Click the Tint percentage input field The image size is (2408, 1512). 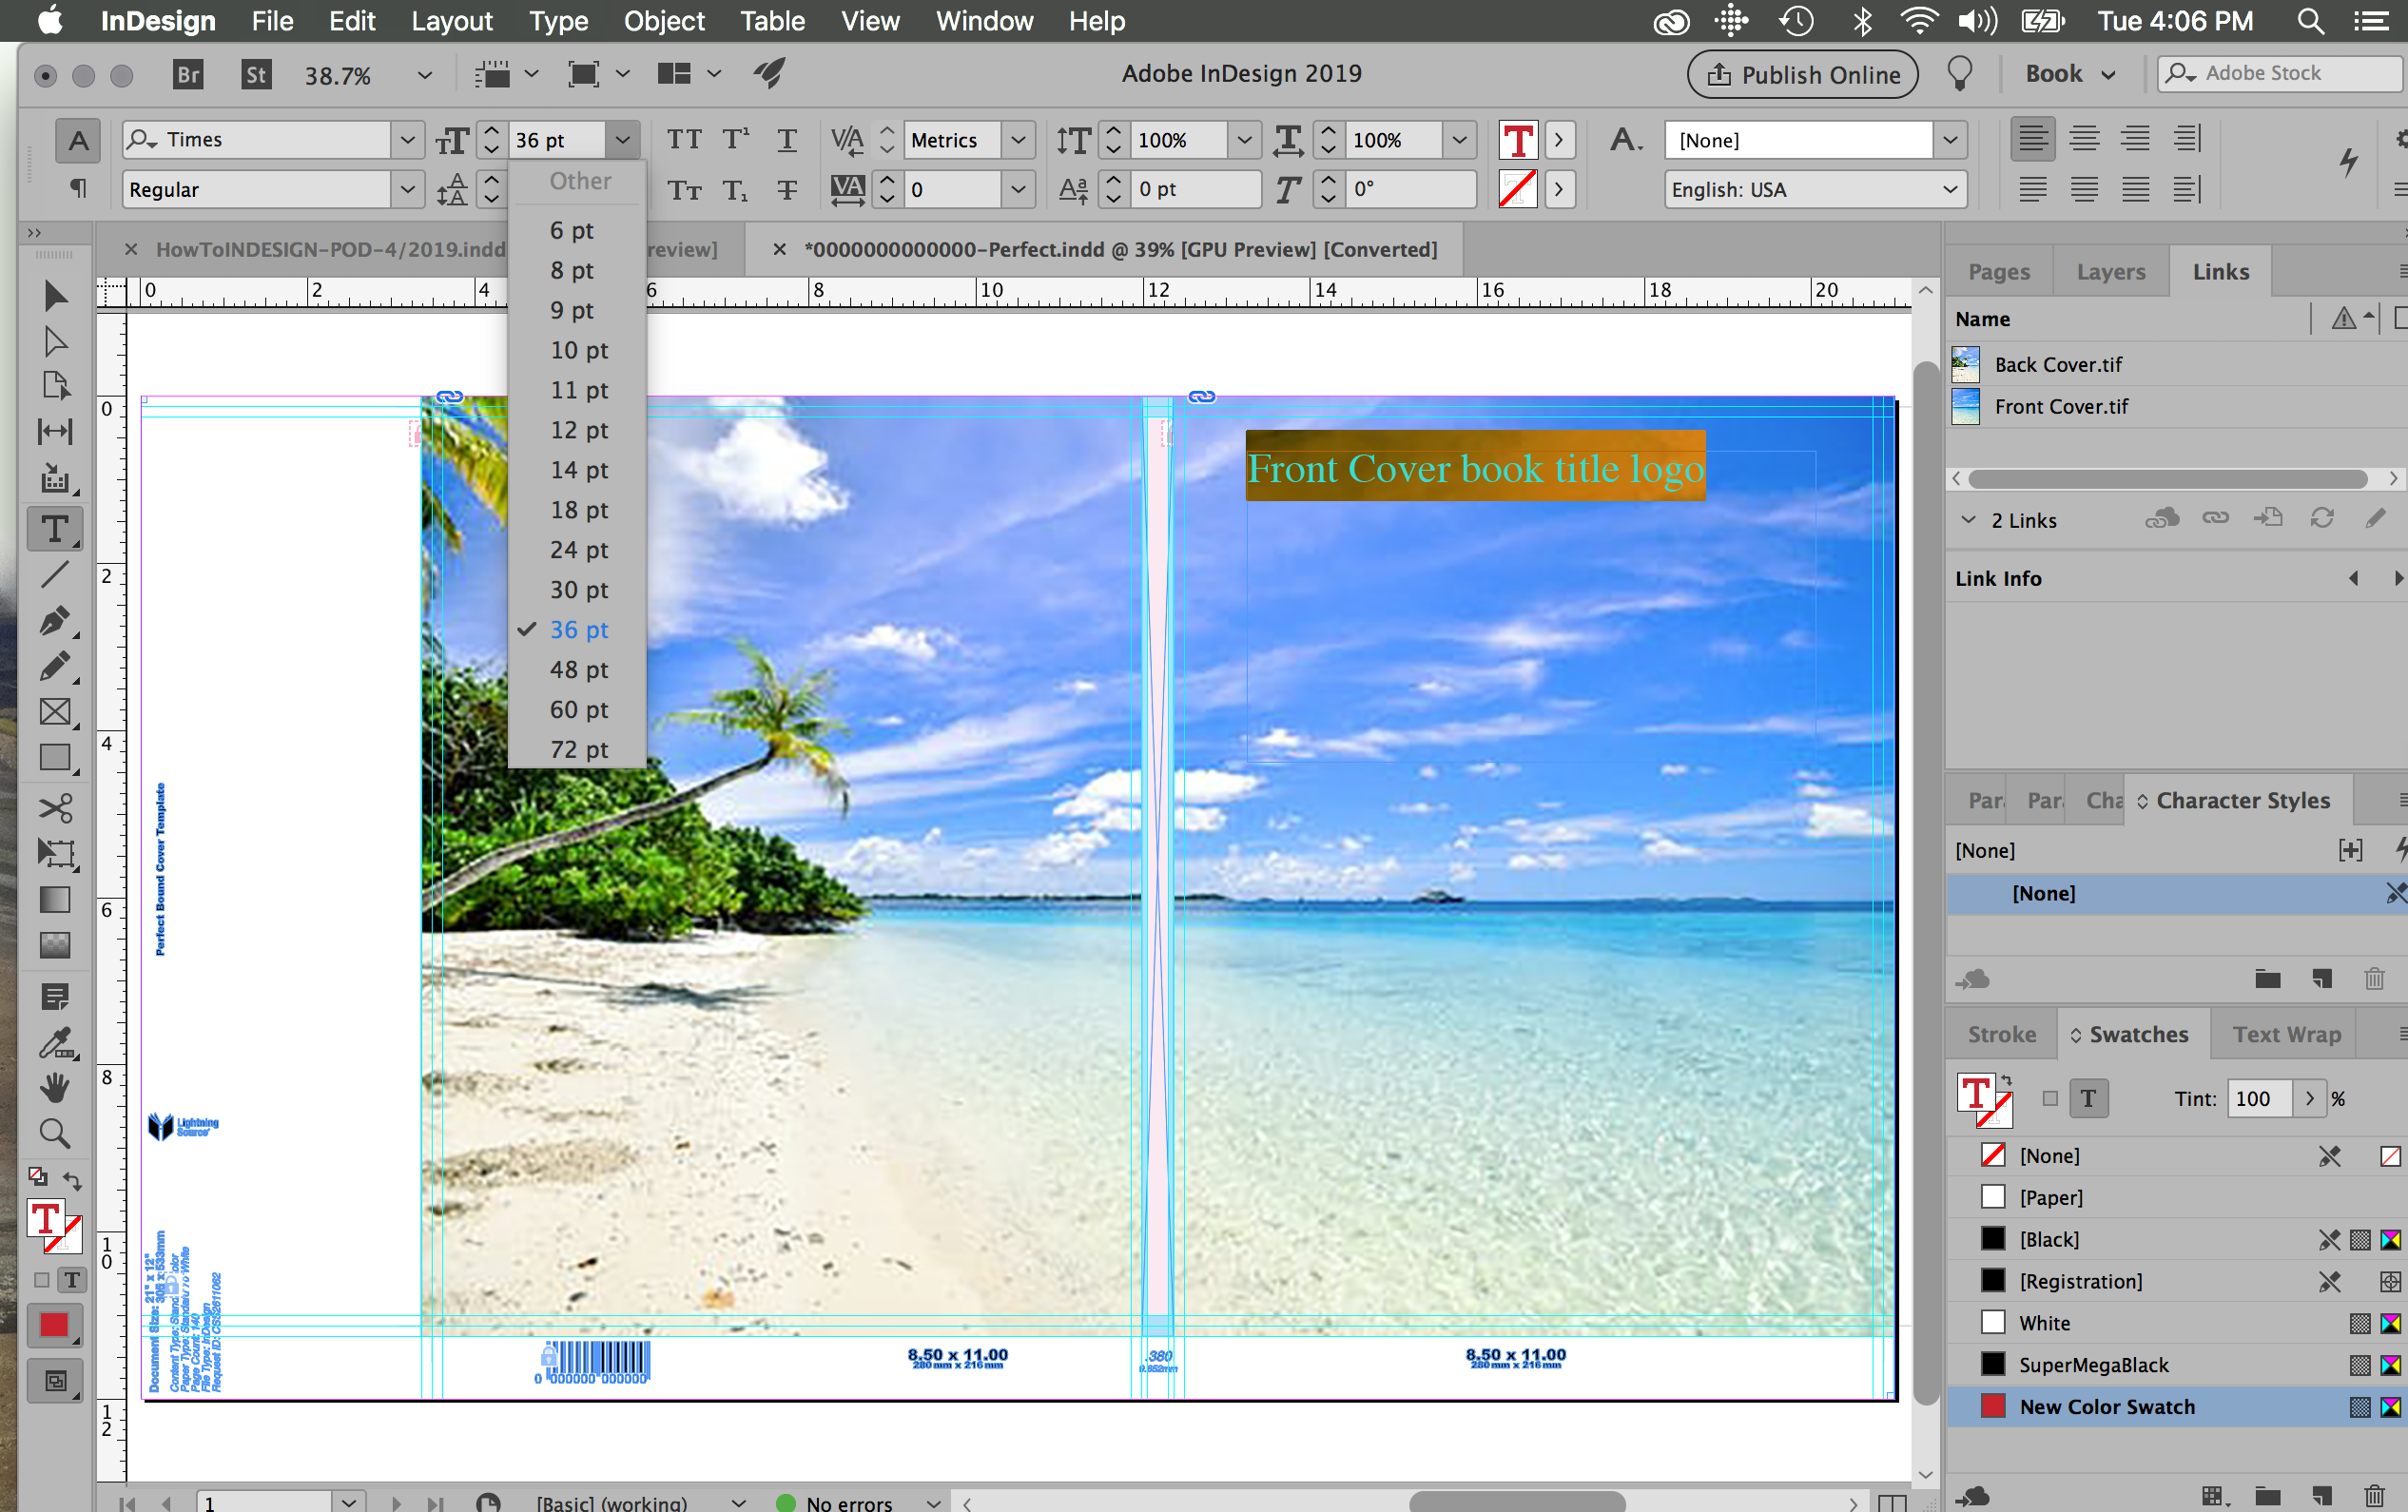(x=2258, y=1098)
